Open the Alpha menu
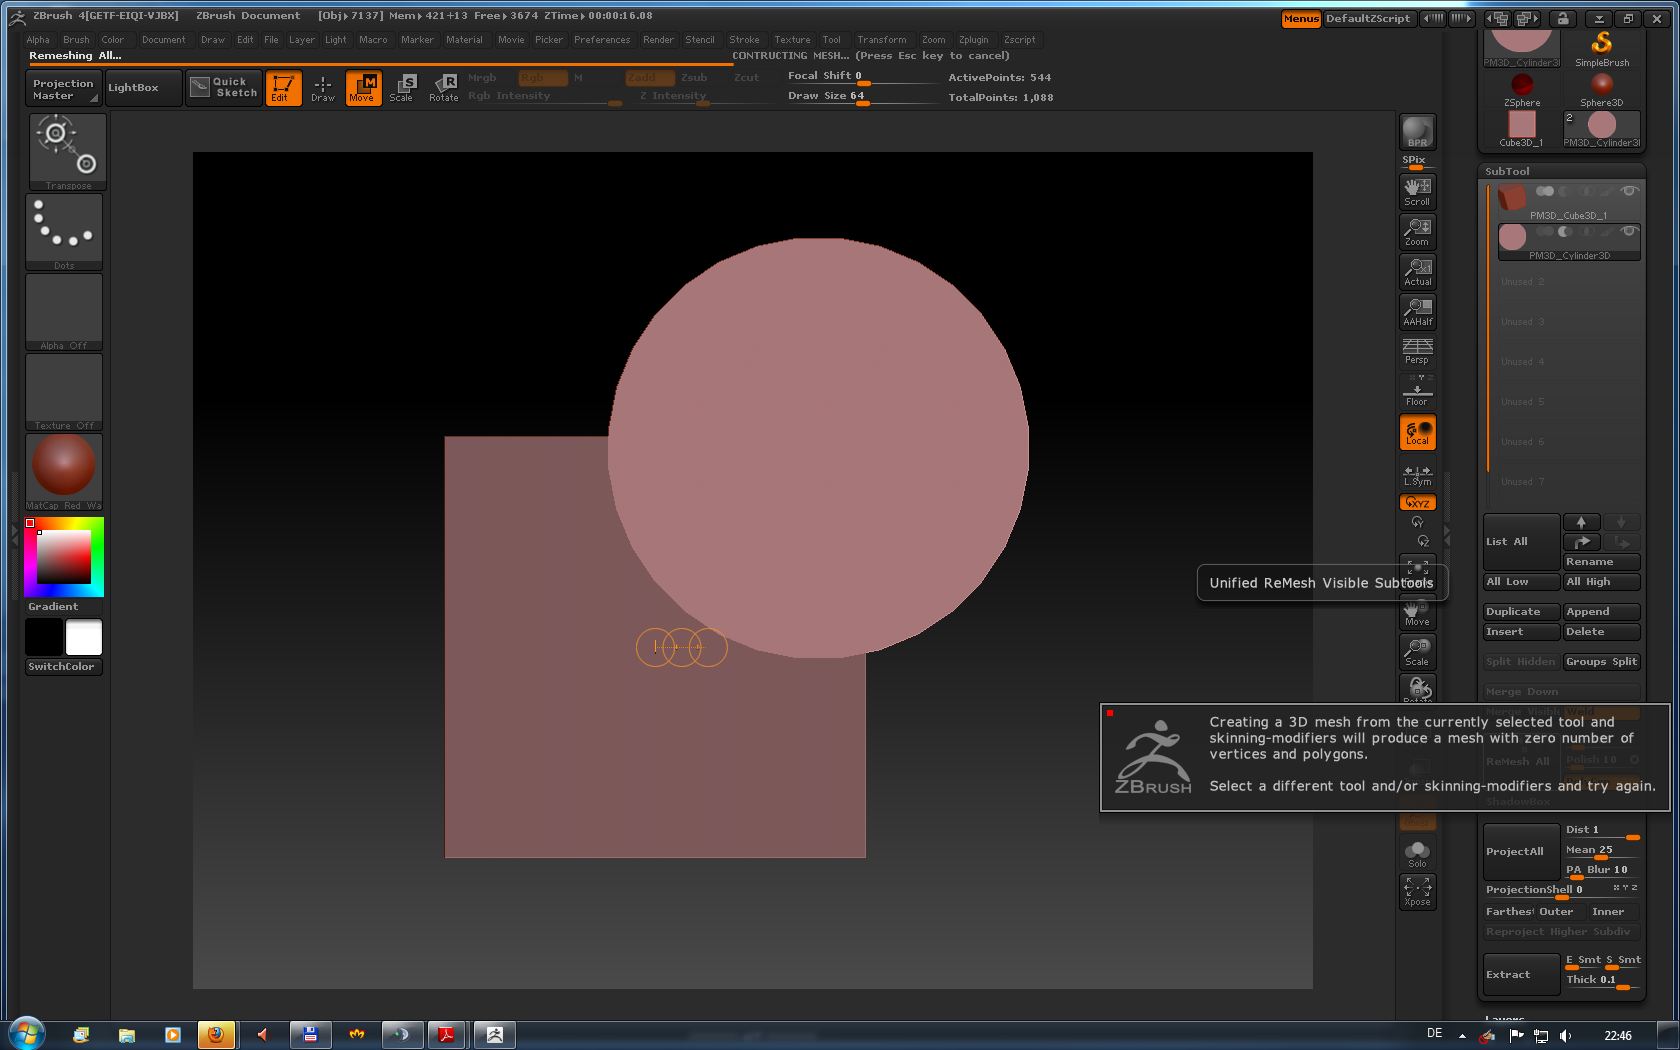The image size is (1680, 1050). pyautogui.click(x=38, y=40)
